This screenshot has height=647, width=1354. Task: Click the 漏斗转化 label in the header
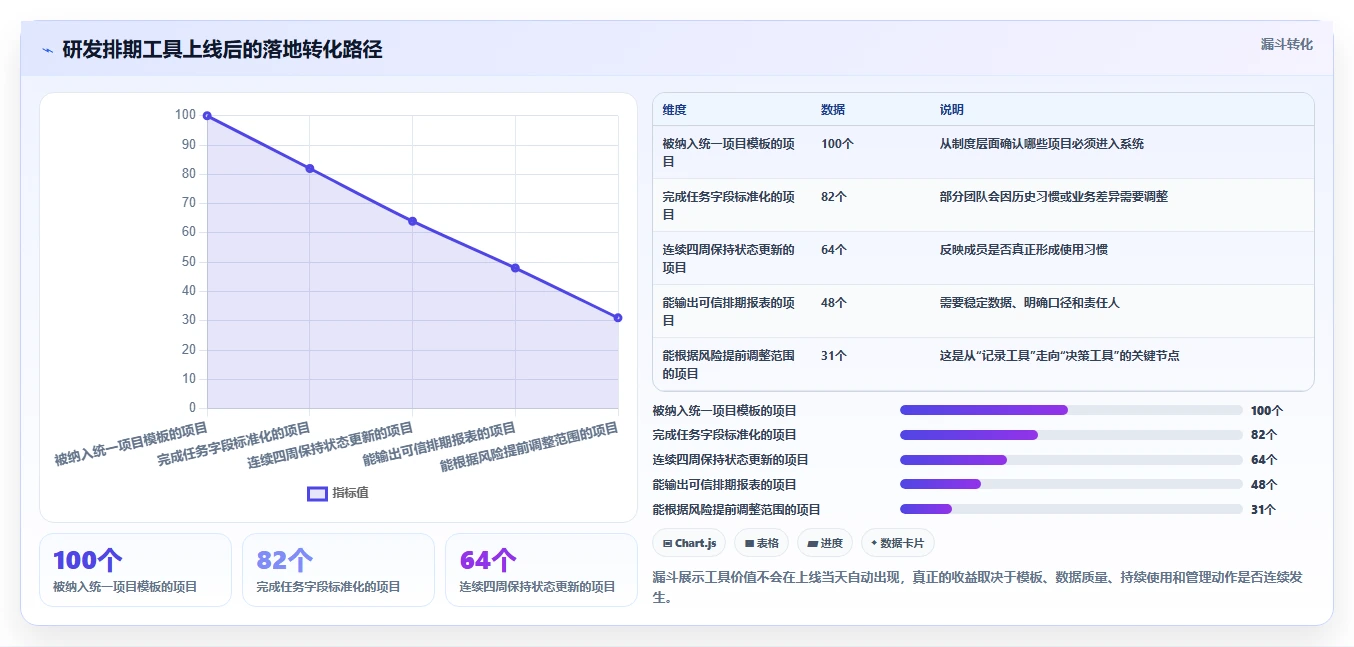click(1286, 44)
